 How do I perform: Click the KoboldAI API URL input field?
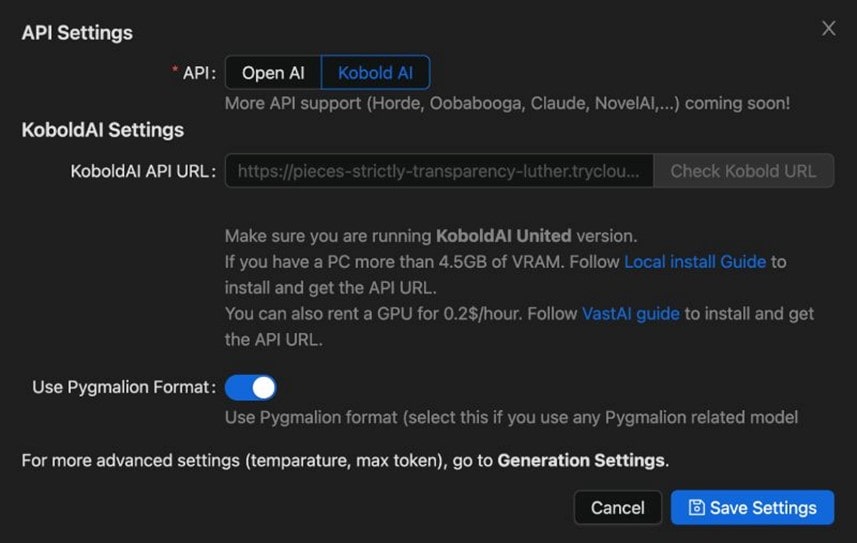pyautogui.click(x=438, y=171)
